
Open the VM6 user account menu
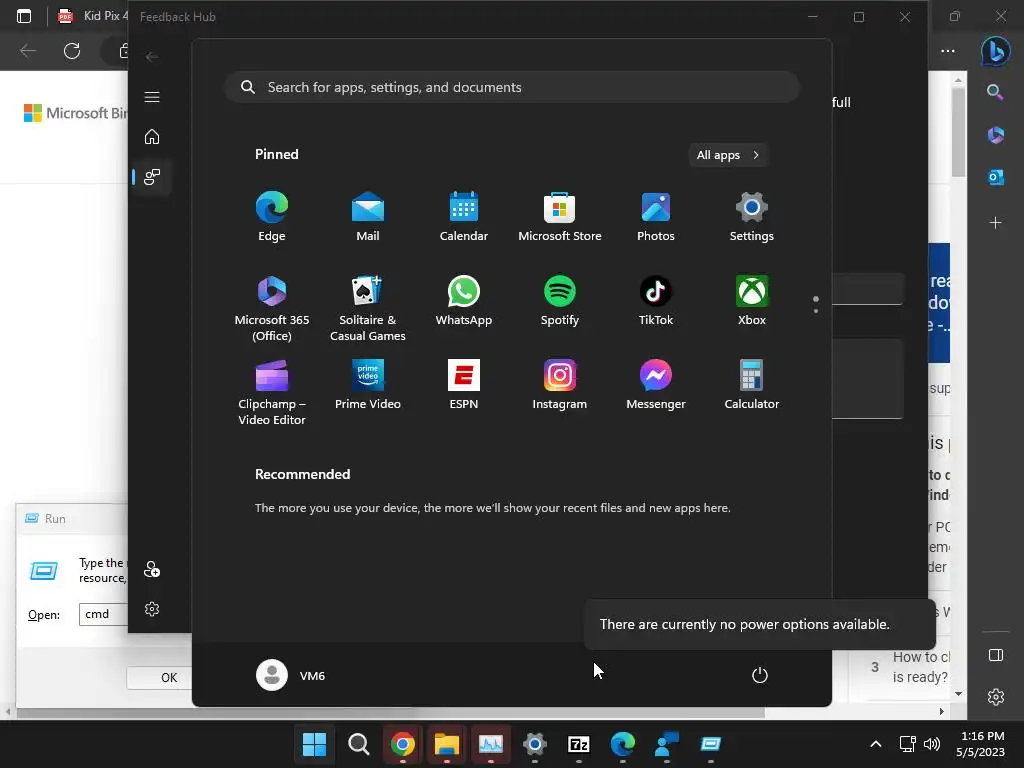click(291, 675)
